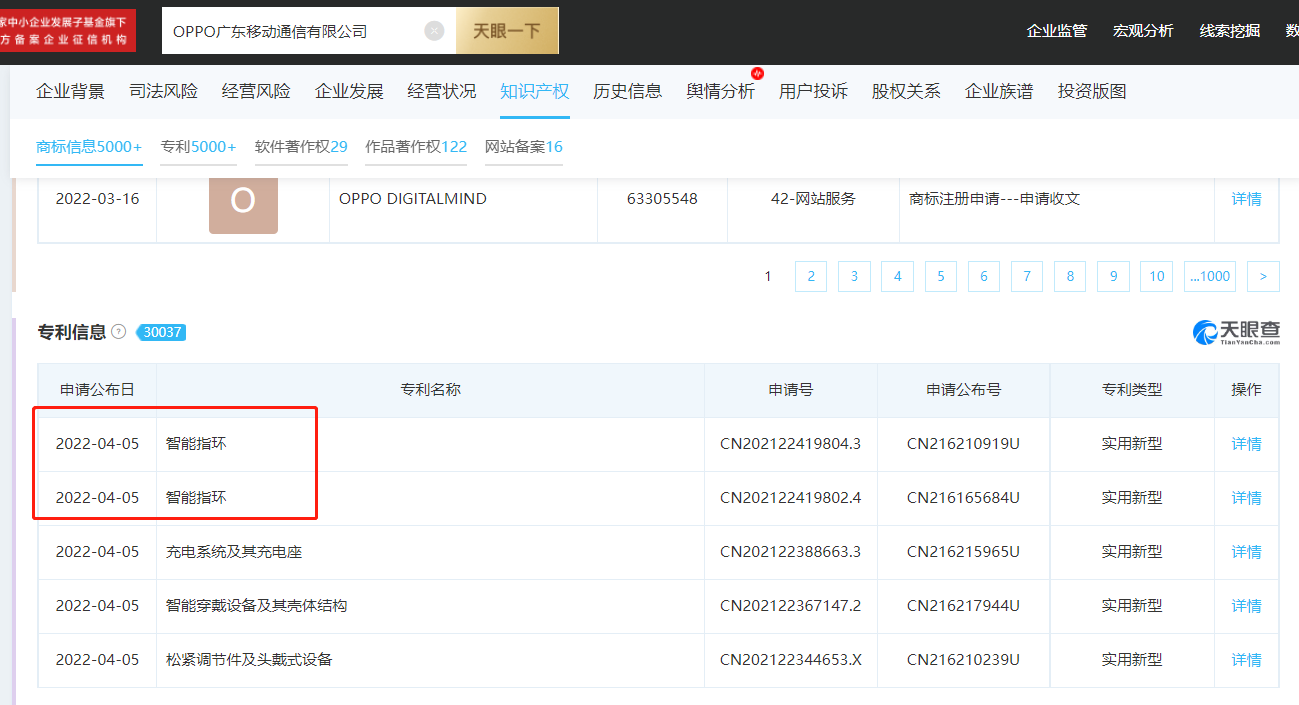The image size is (1299, 705).
Task: Click the next page arrow button
Action: coord(1264,276)
